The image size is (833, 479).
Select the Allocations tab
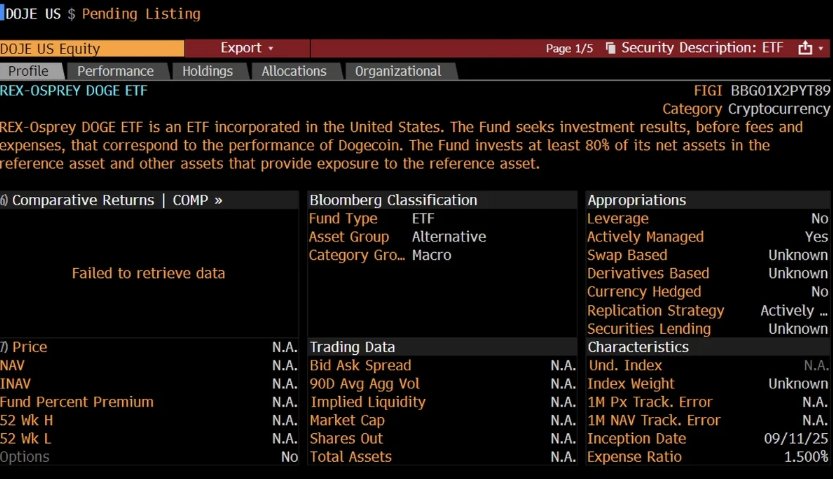coord(294,71)
